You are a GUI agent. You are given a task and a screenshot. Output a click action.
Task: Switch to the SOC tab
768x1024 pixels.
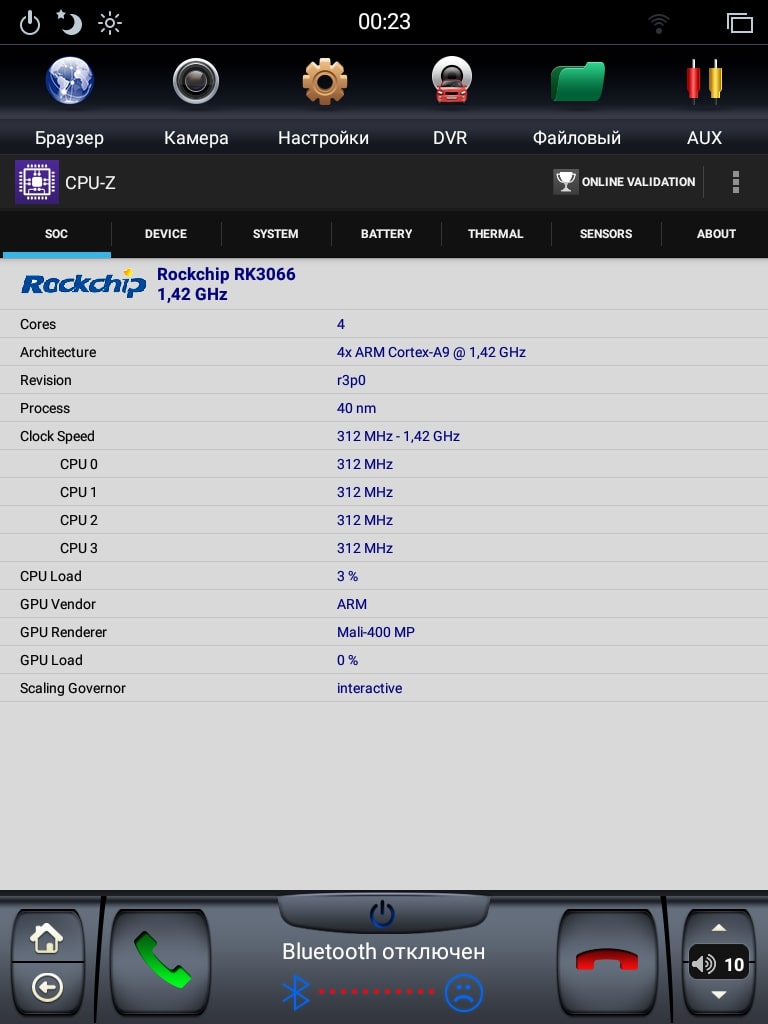tap(56, 234)
